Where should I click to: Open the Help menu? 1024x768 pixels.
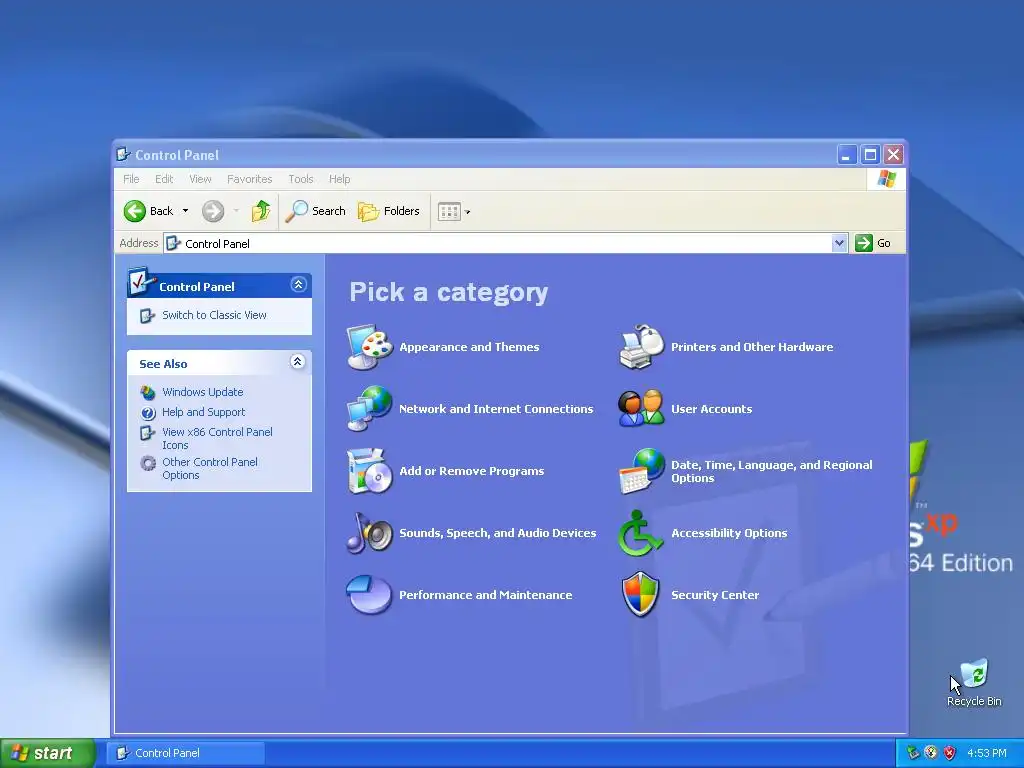340,179
